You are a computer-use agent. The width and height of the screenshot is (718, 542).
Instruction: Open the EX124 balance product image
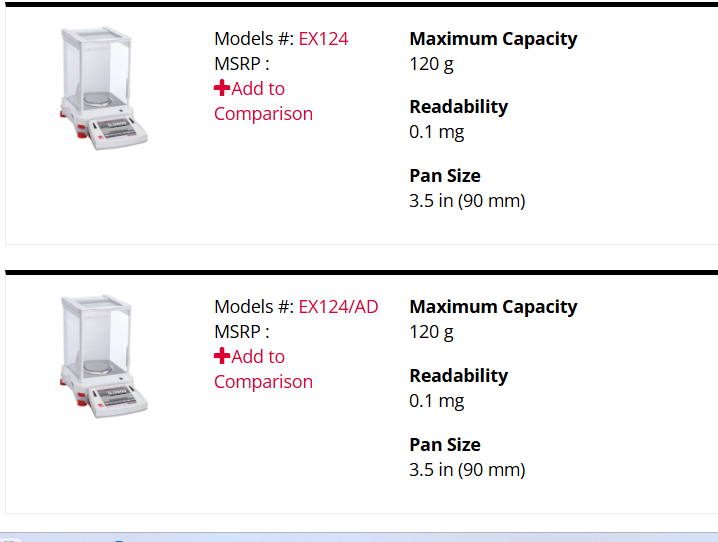click(103, 88)
